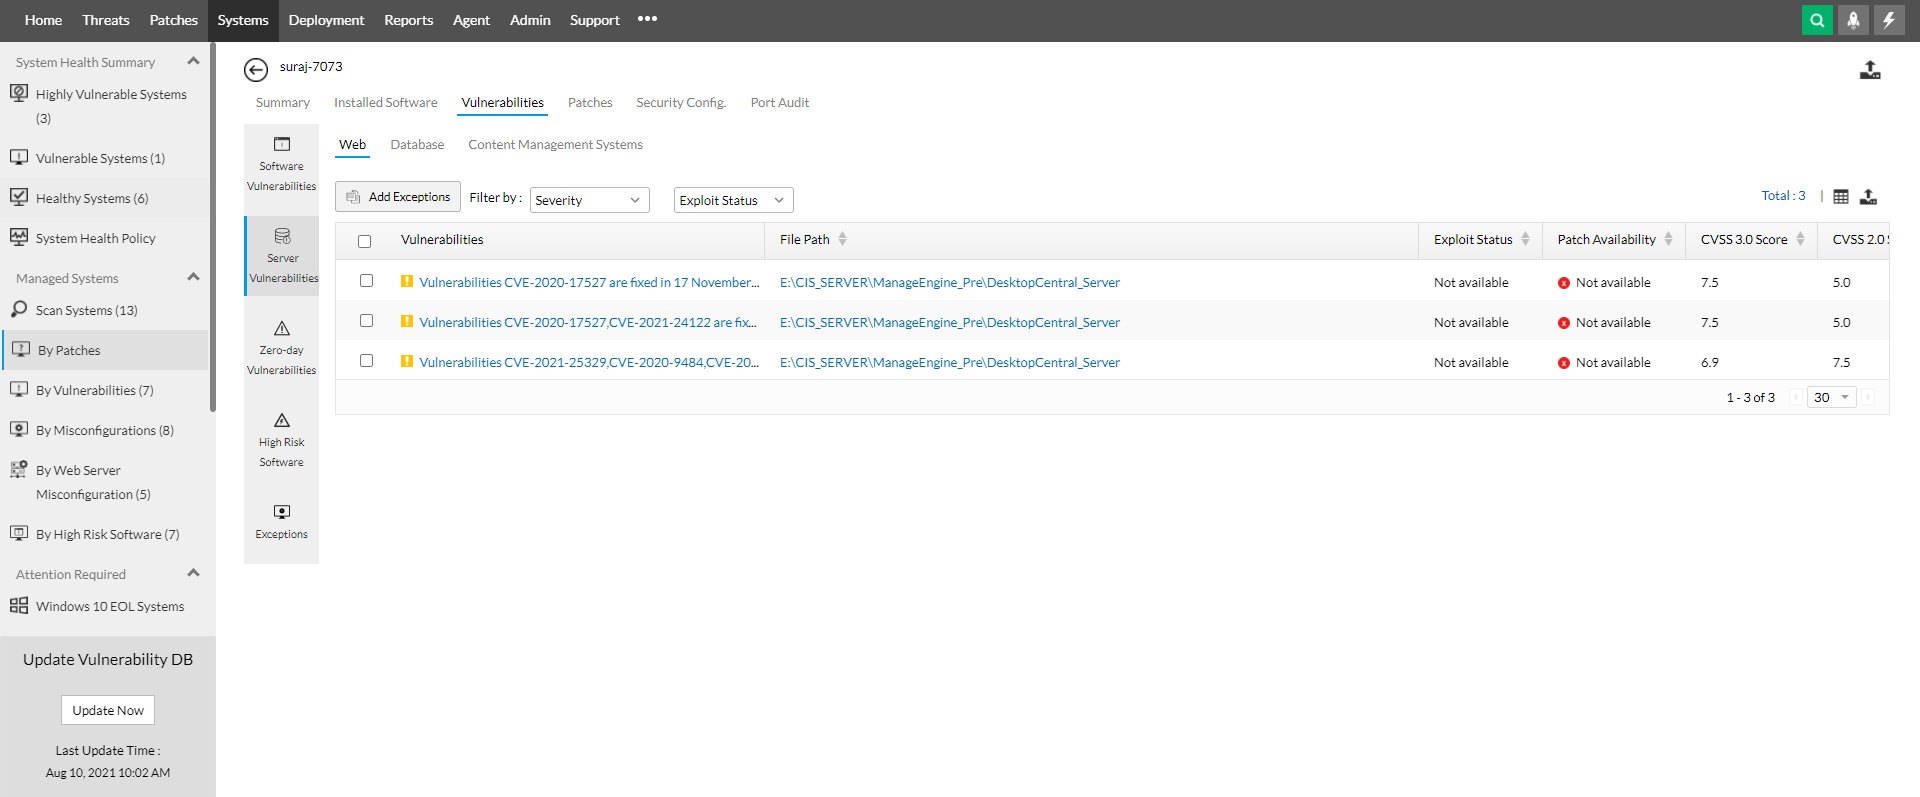Image resolution: width=1920 pixels, height=797 pixels.
Task: Click the By High Risk Software icon
Action: 19,533
